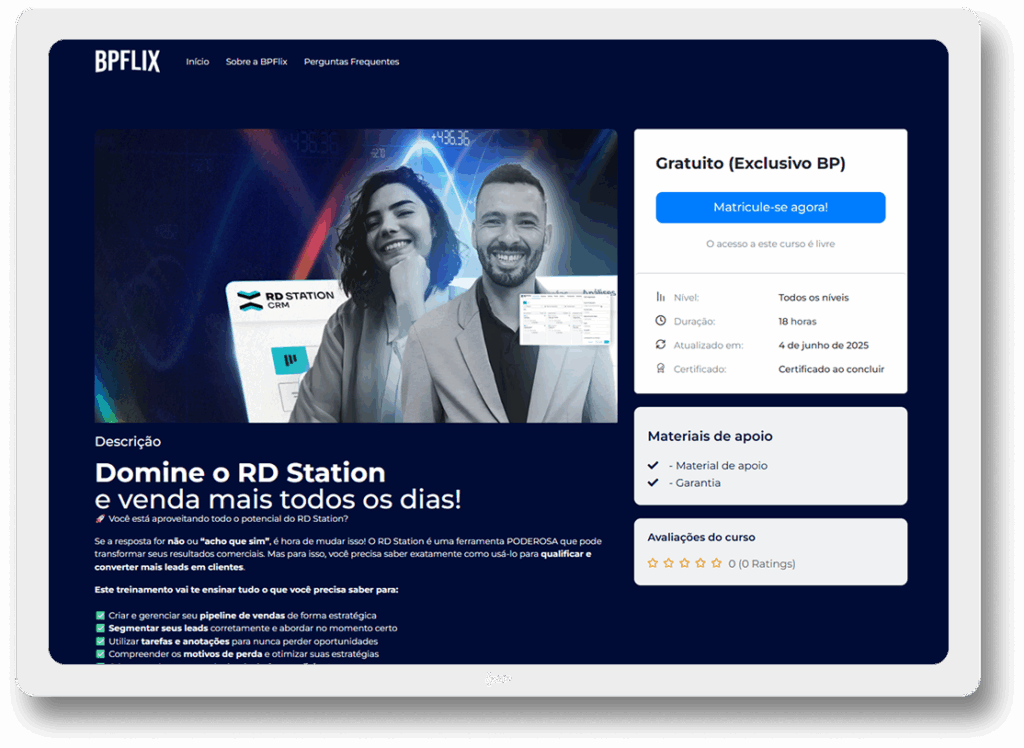Click the Duração clock icon
1024x748 pixels.
660,321
